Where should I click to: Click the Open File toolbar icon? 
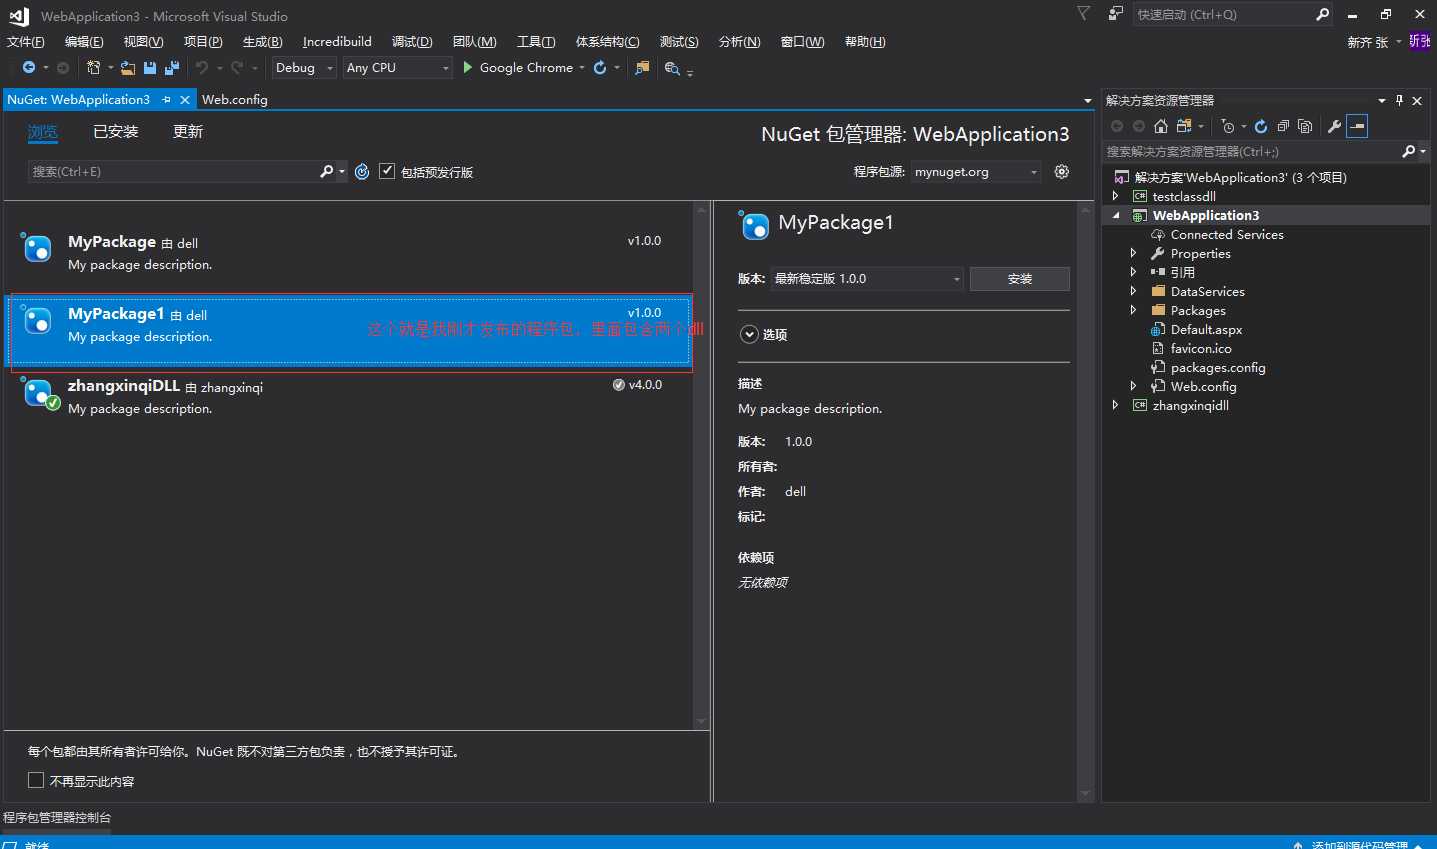click(128, 68)
